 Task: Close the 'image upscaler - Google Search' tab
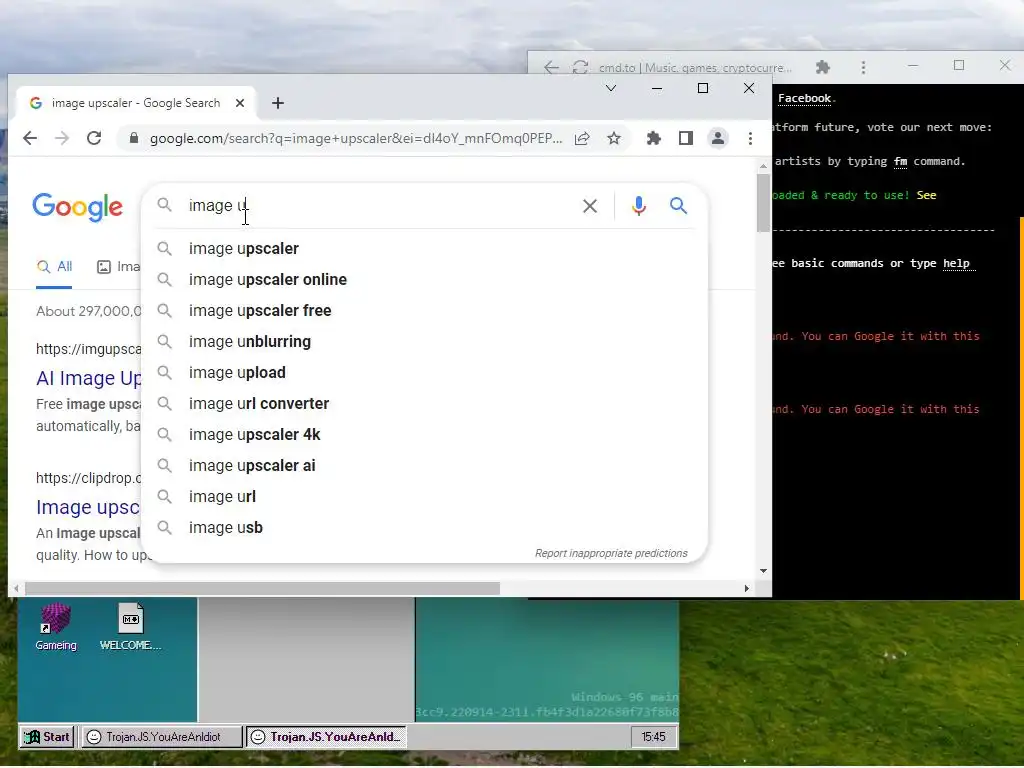click(x=240, y=103)
